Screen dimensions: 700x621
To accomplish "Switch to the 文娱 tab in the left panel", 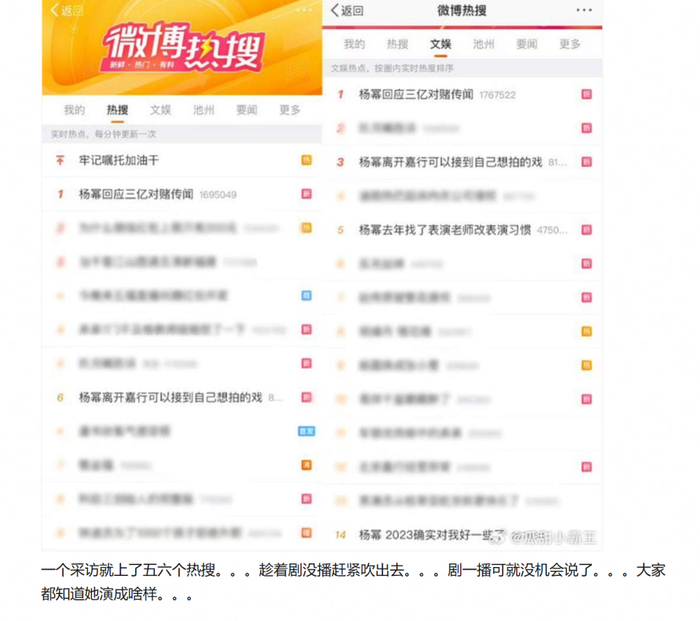I will [x=160, y=110].
